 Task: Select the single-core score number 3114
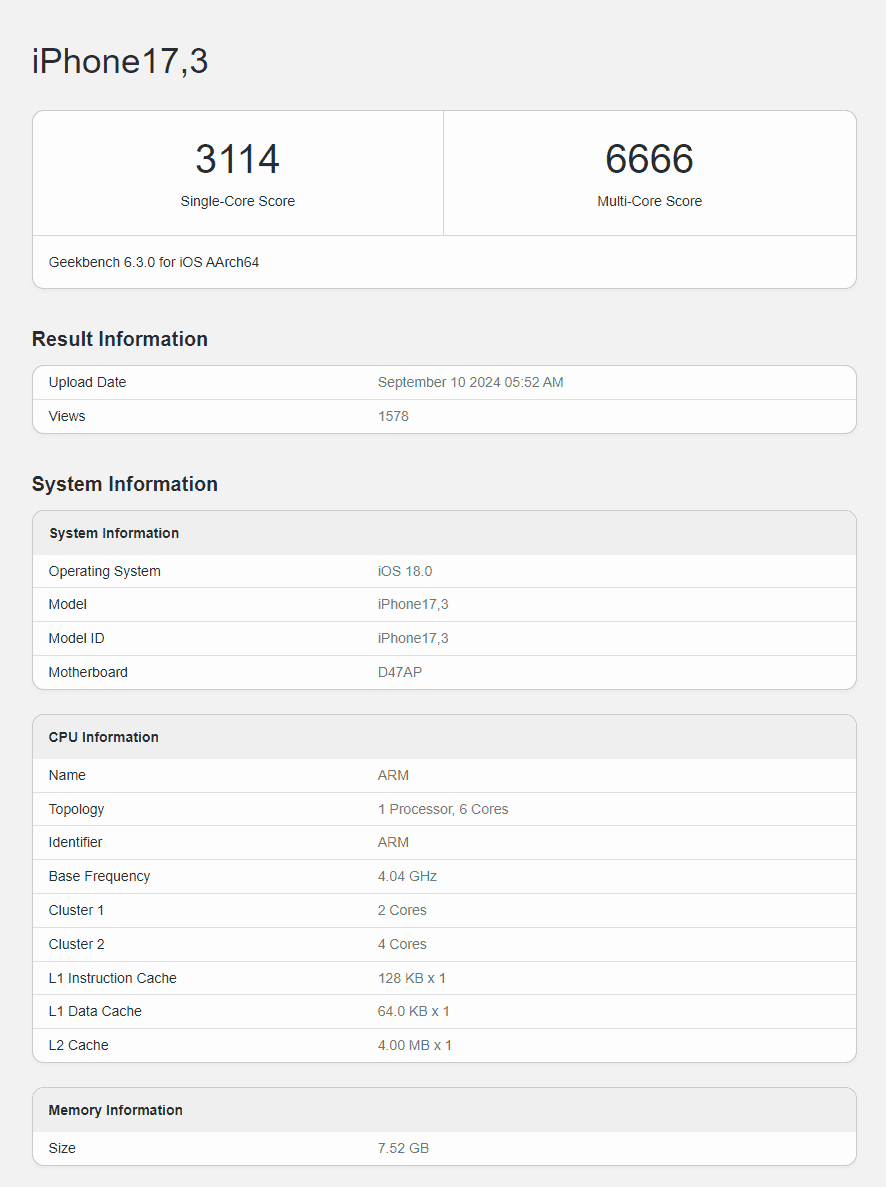point(237,160)
